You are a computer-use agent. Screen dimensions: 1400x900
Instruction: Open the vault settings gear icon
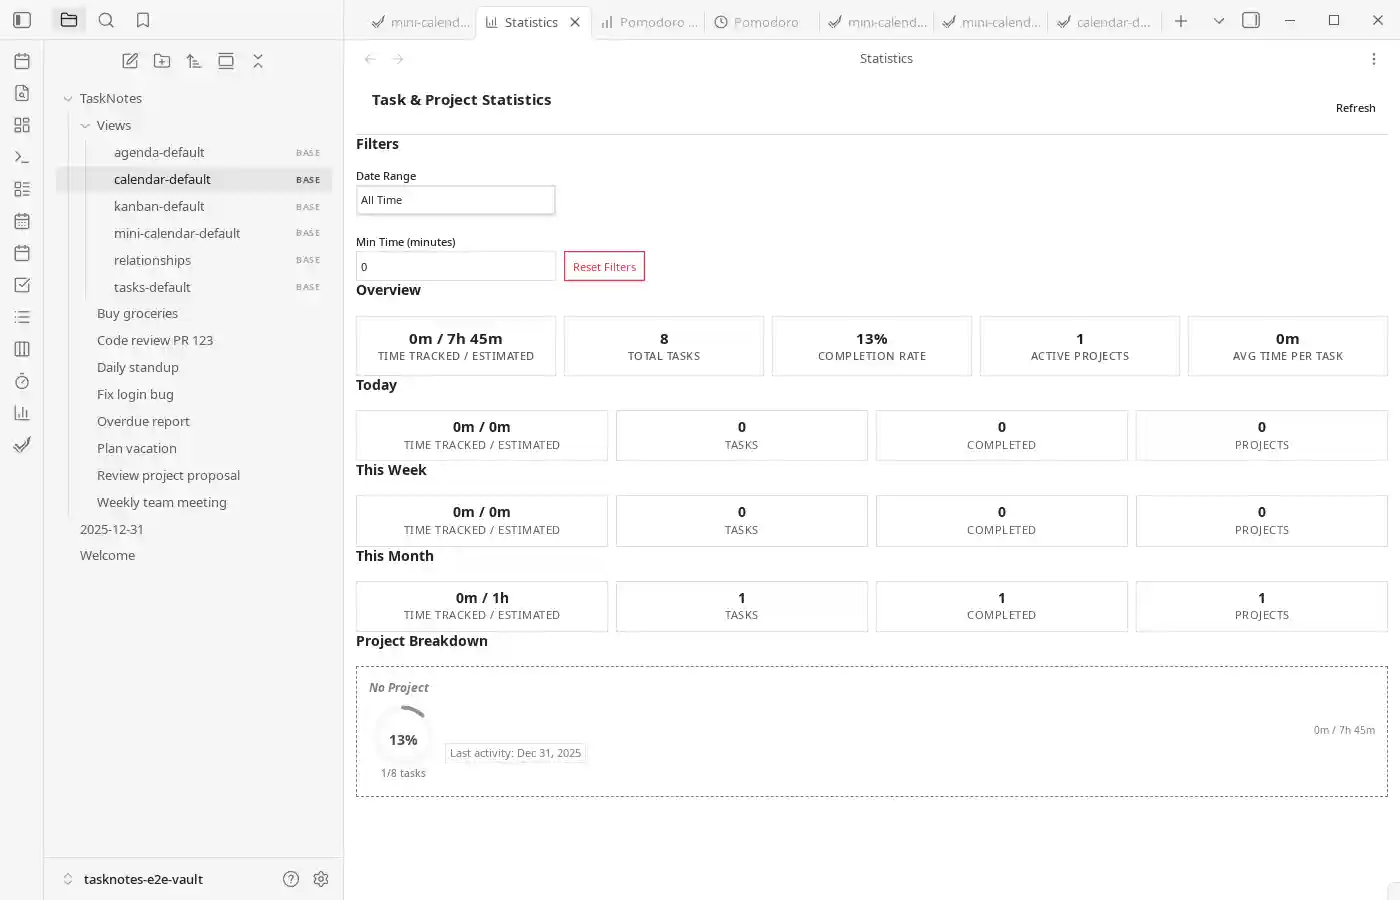321,879
